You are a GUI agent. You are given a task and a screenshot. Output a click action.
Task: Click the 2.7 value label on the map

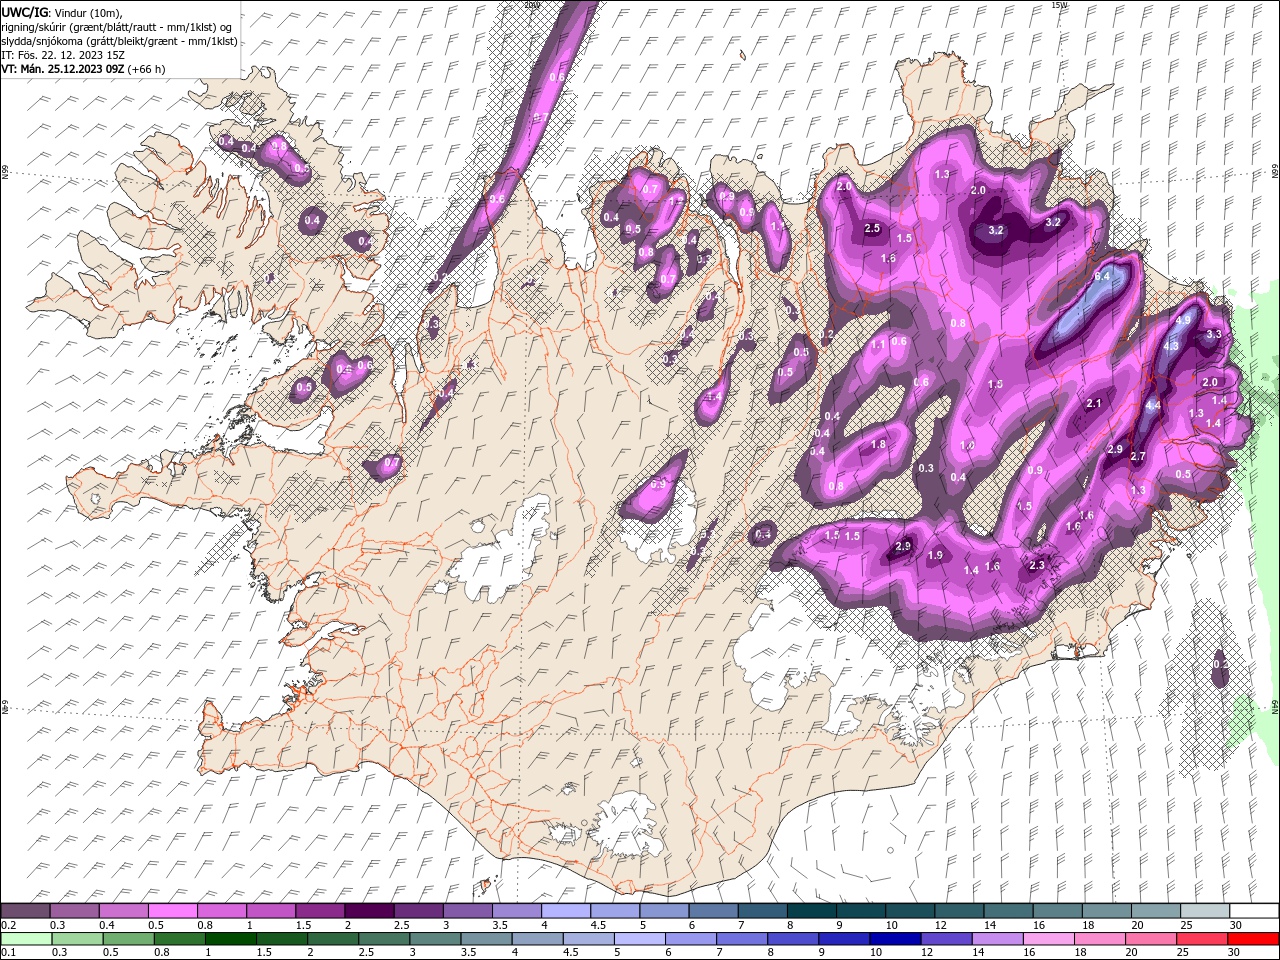[x=1138, y=456]
